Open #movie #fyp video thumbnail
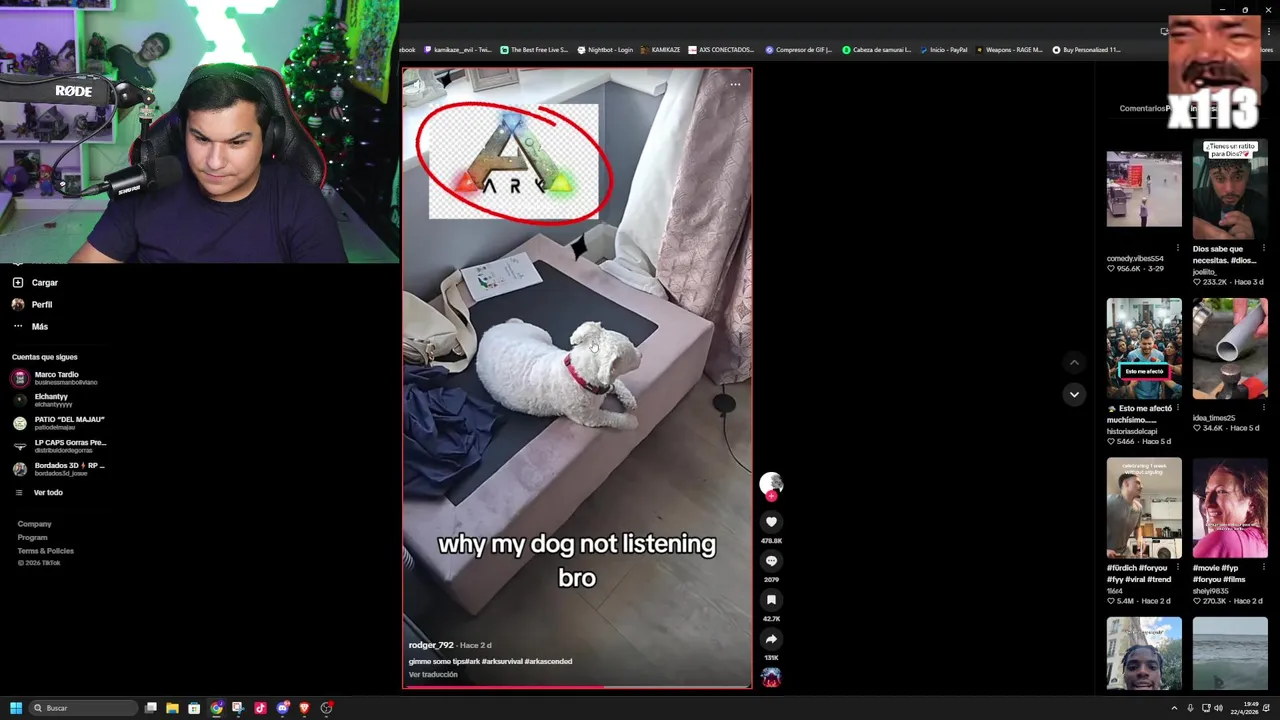 1230,508
